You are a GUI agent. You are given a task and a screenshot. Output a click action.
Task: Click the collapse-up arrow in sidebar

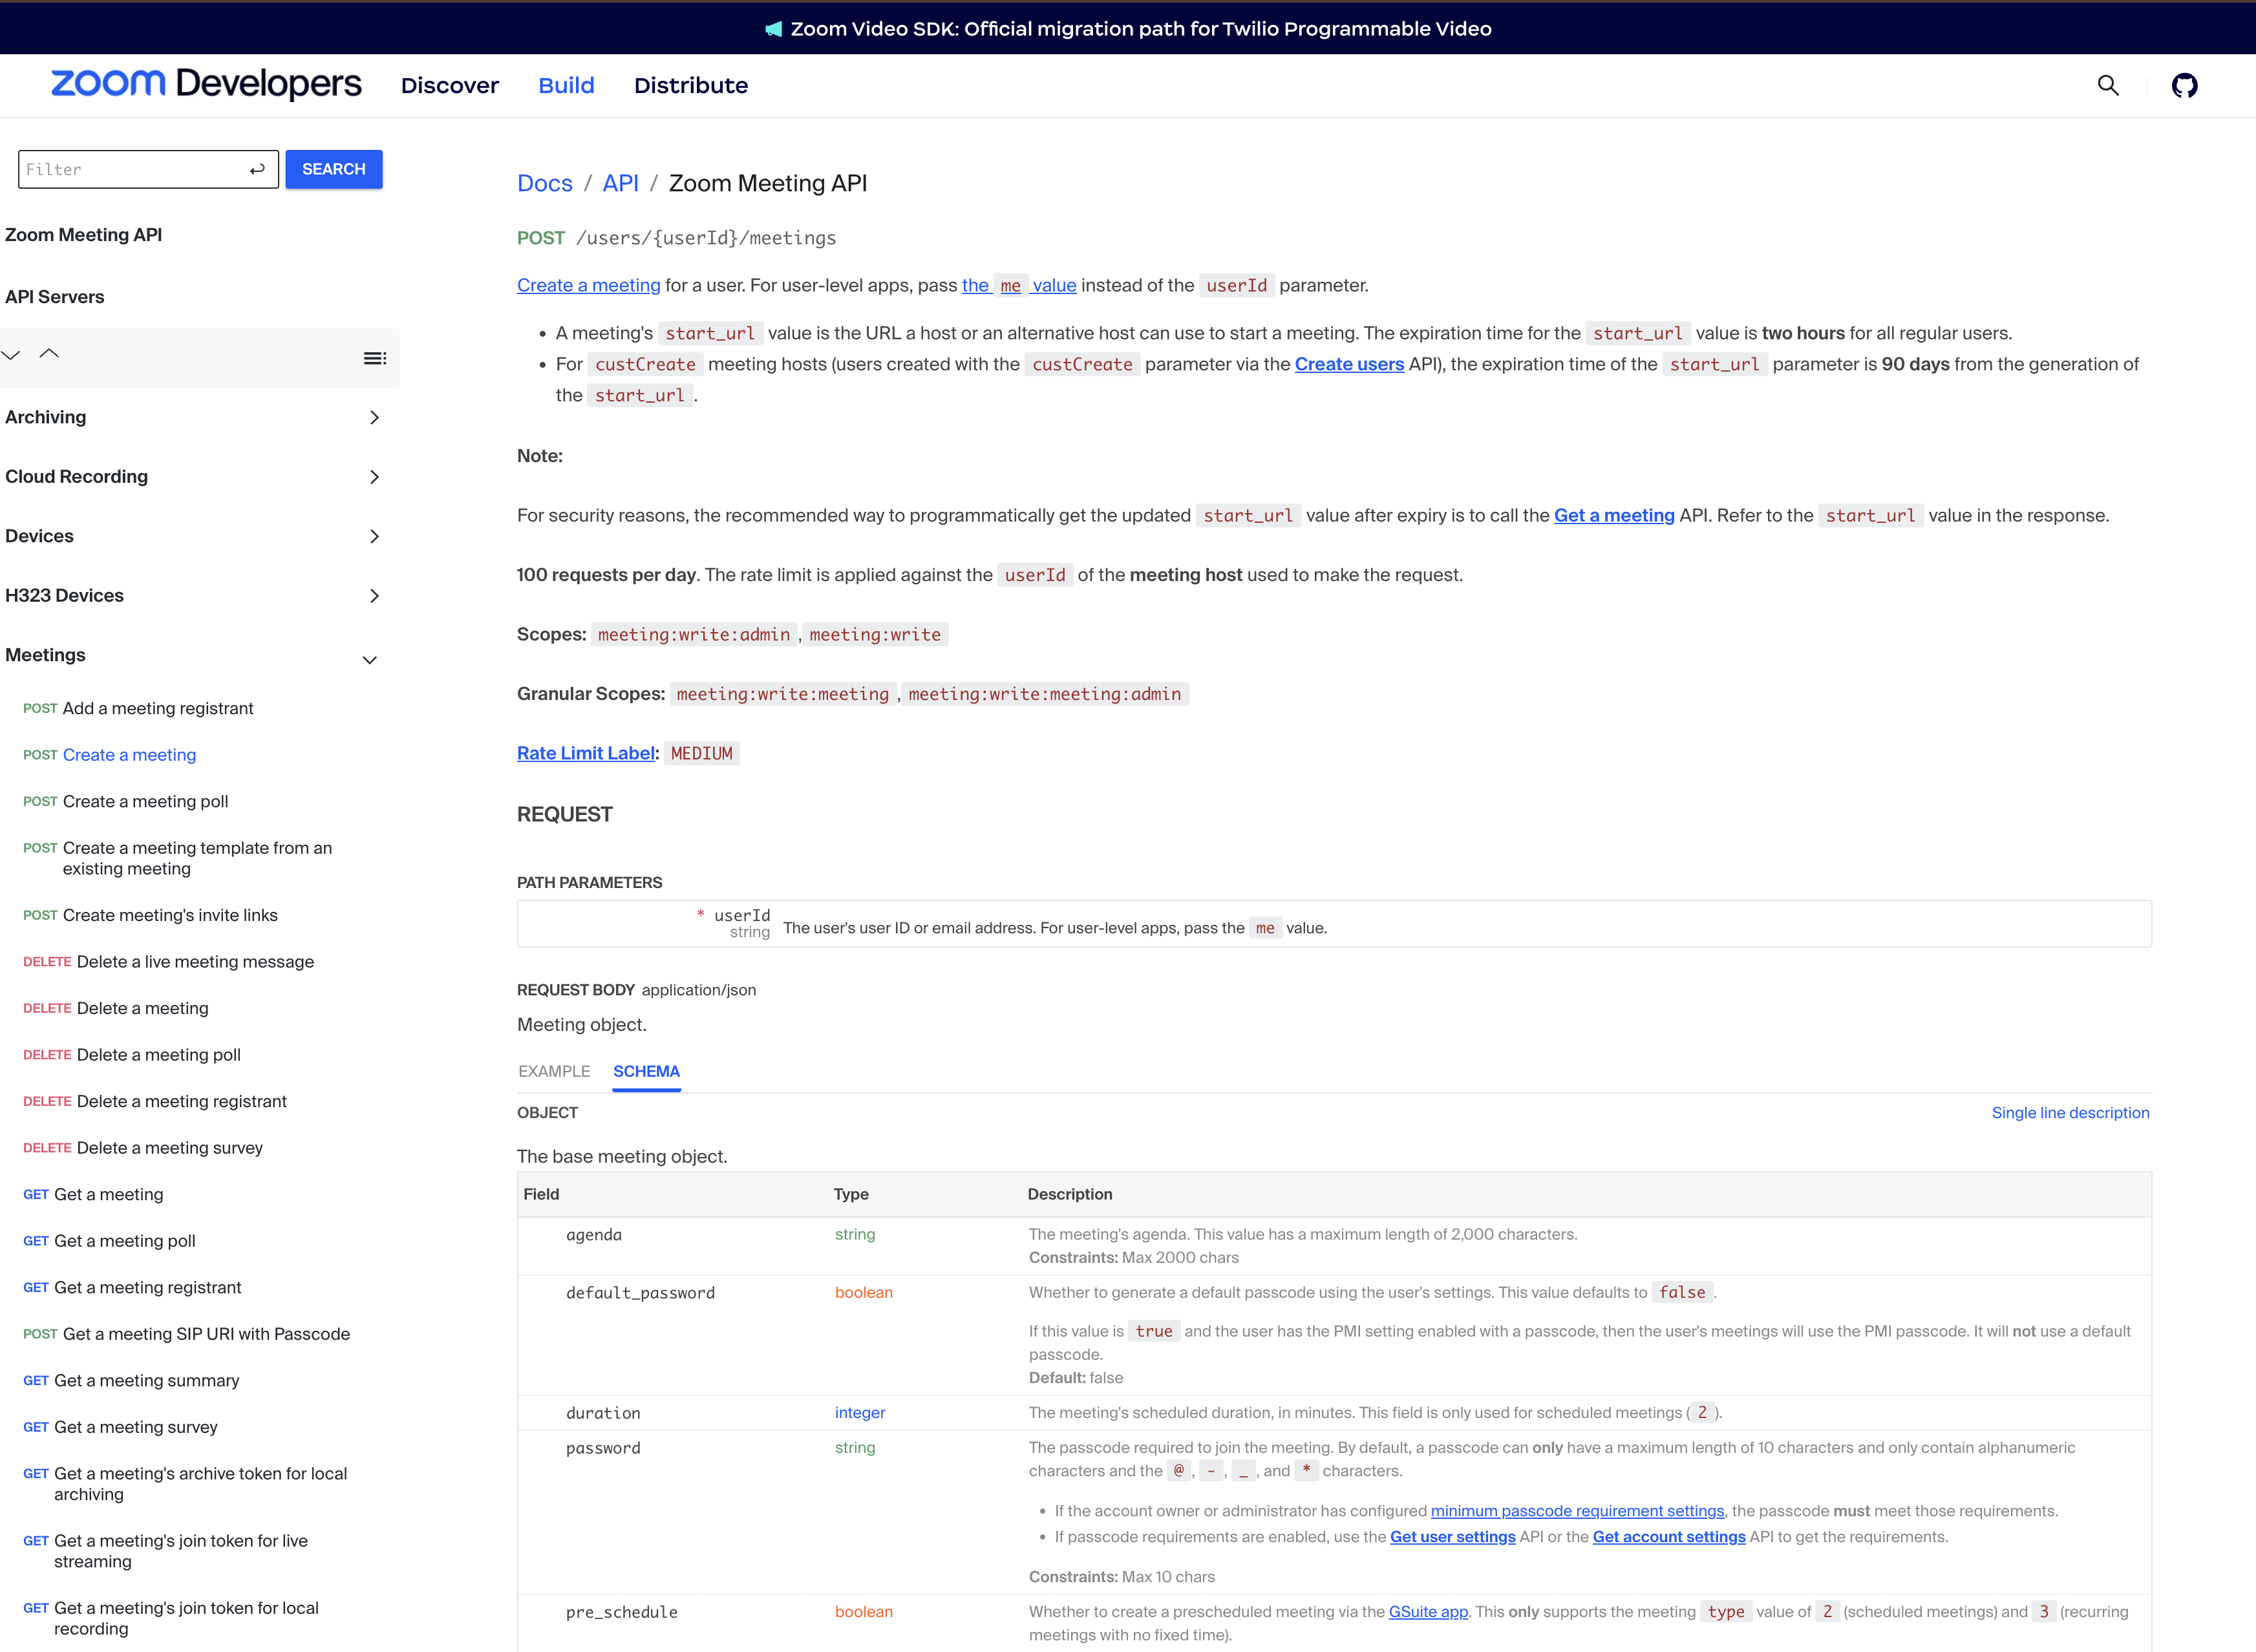click(x=49, y=353)
